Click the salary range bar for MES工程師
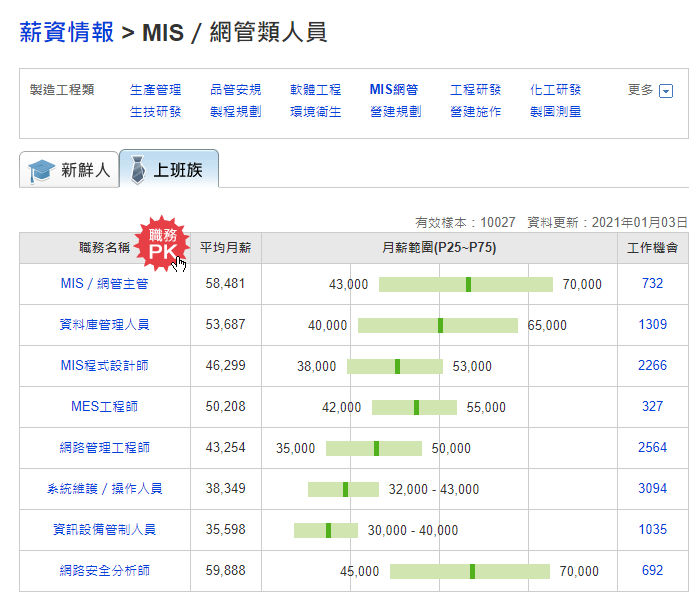This screenshot has height=608, width=700. click(414, 407)
